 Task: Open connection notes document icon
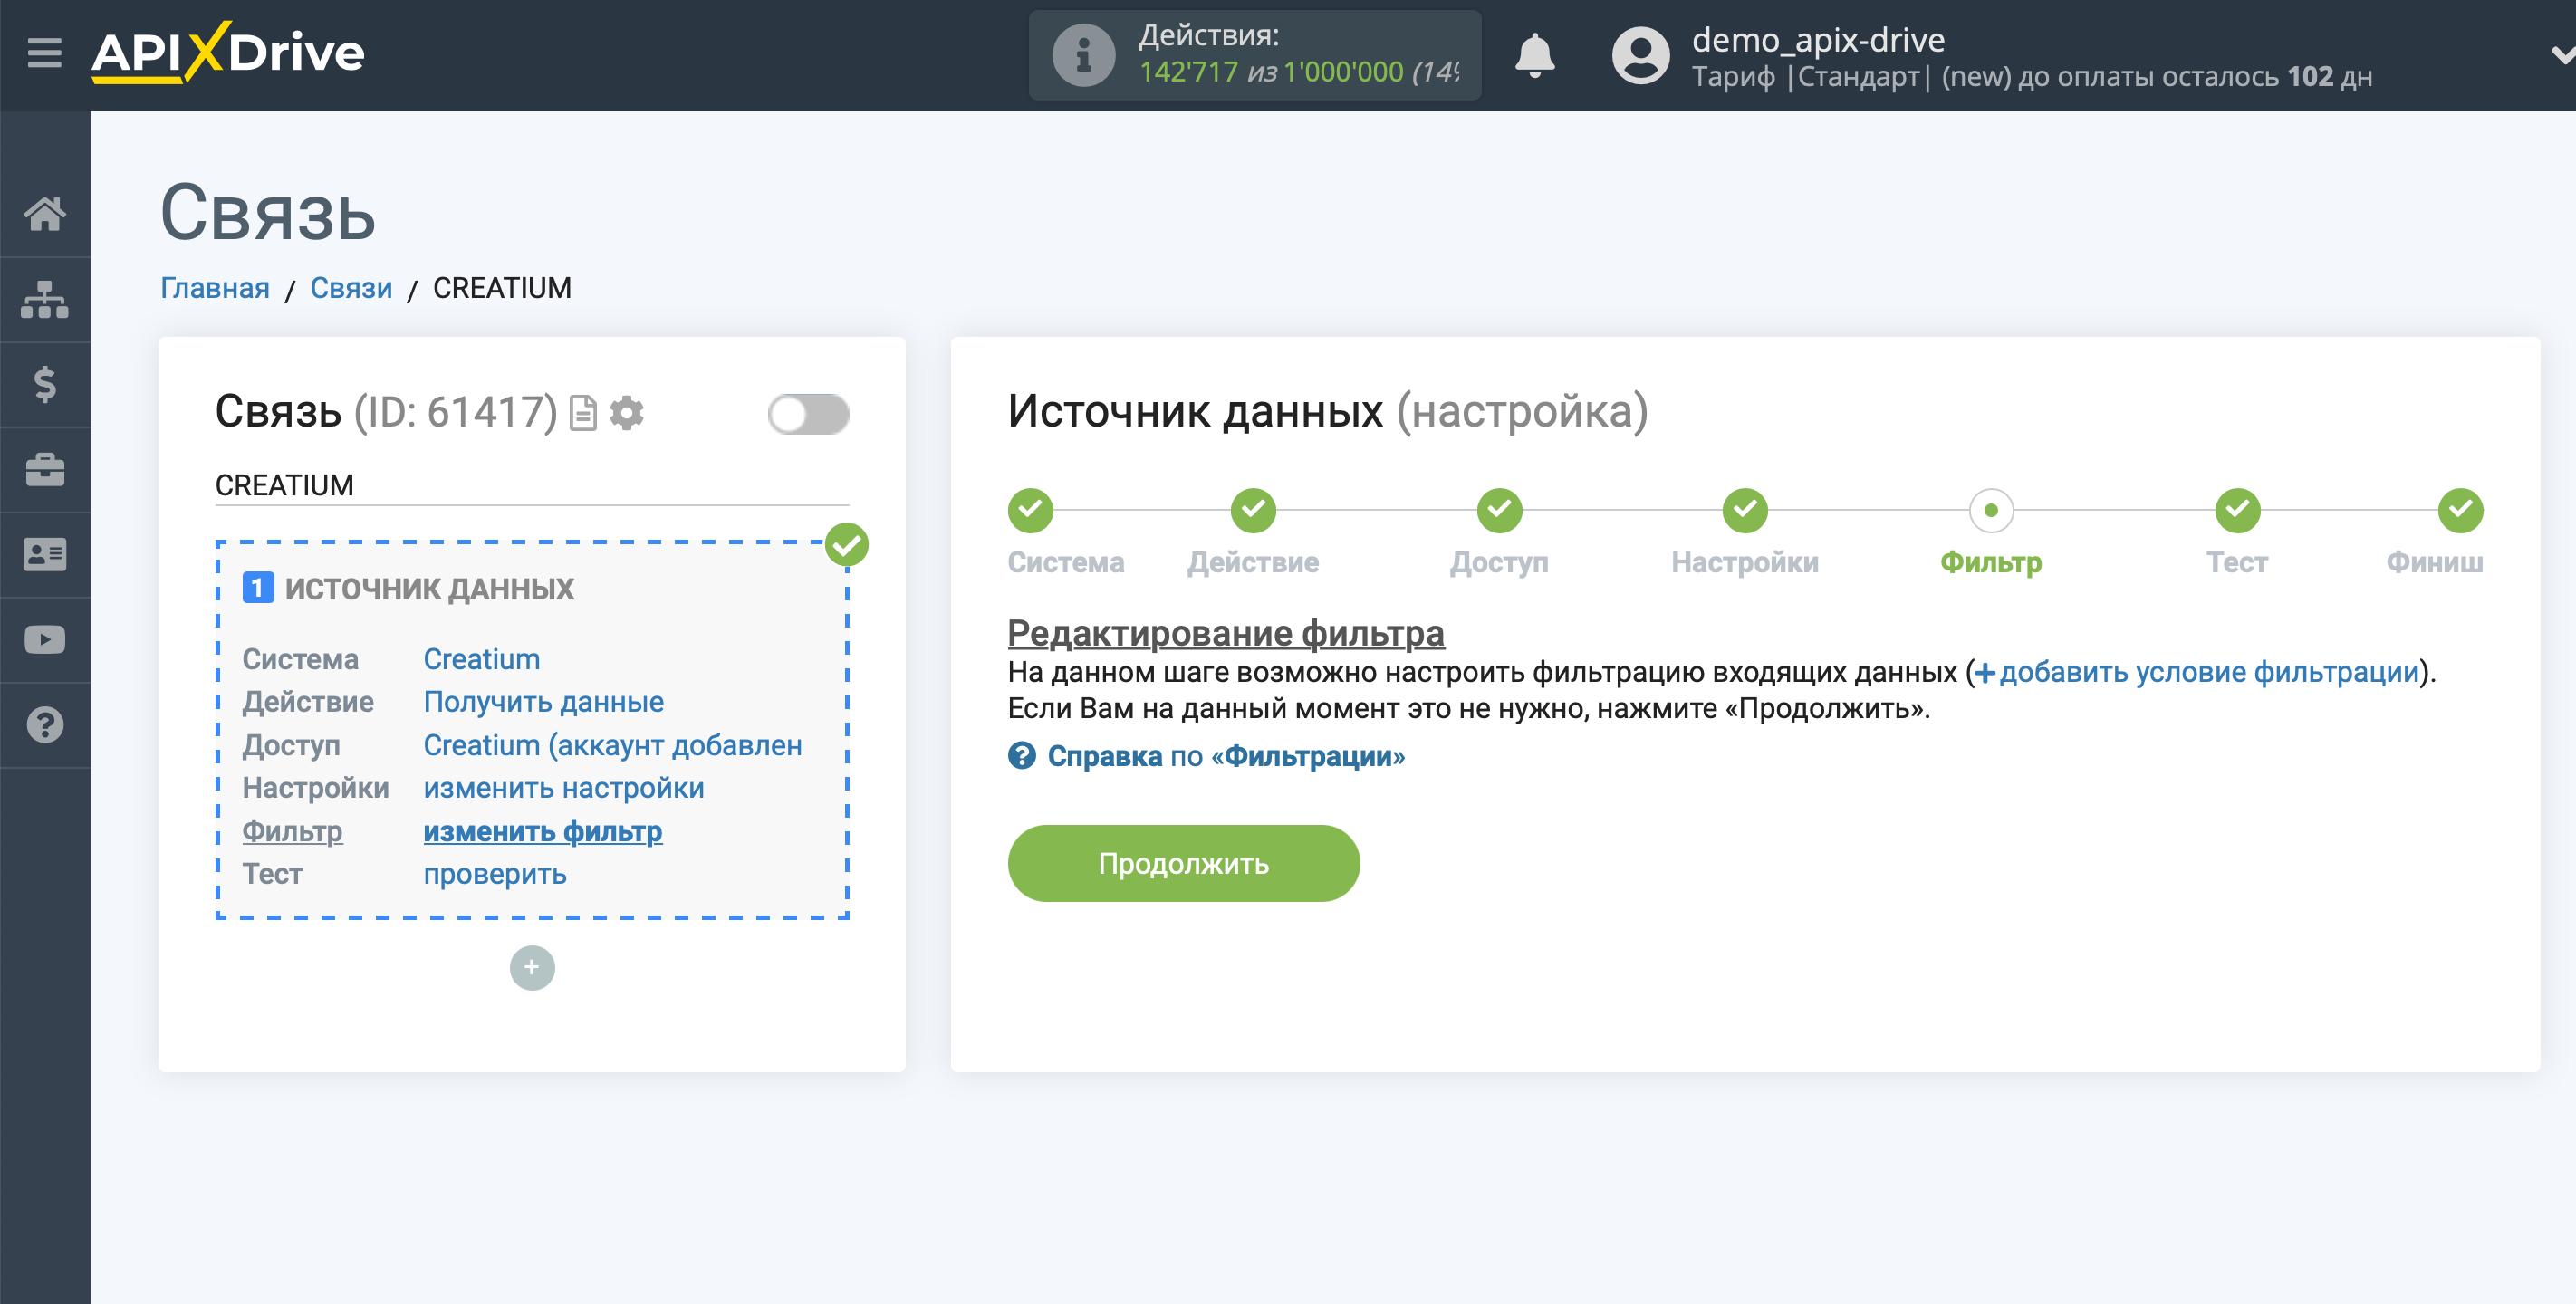click(x=583, y=413)
